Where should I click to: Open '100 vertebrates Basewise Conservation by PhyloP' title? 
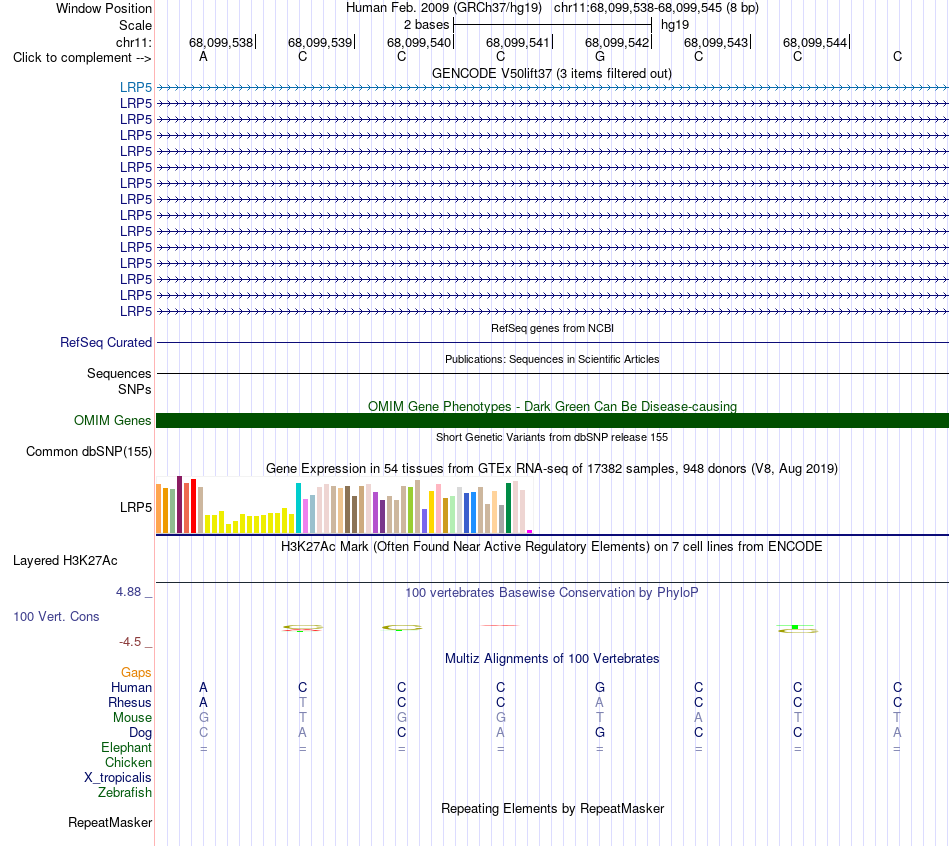(552, 593)
